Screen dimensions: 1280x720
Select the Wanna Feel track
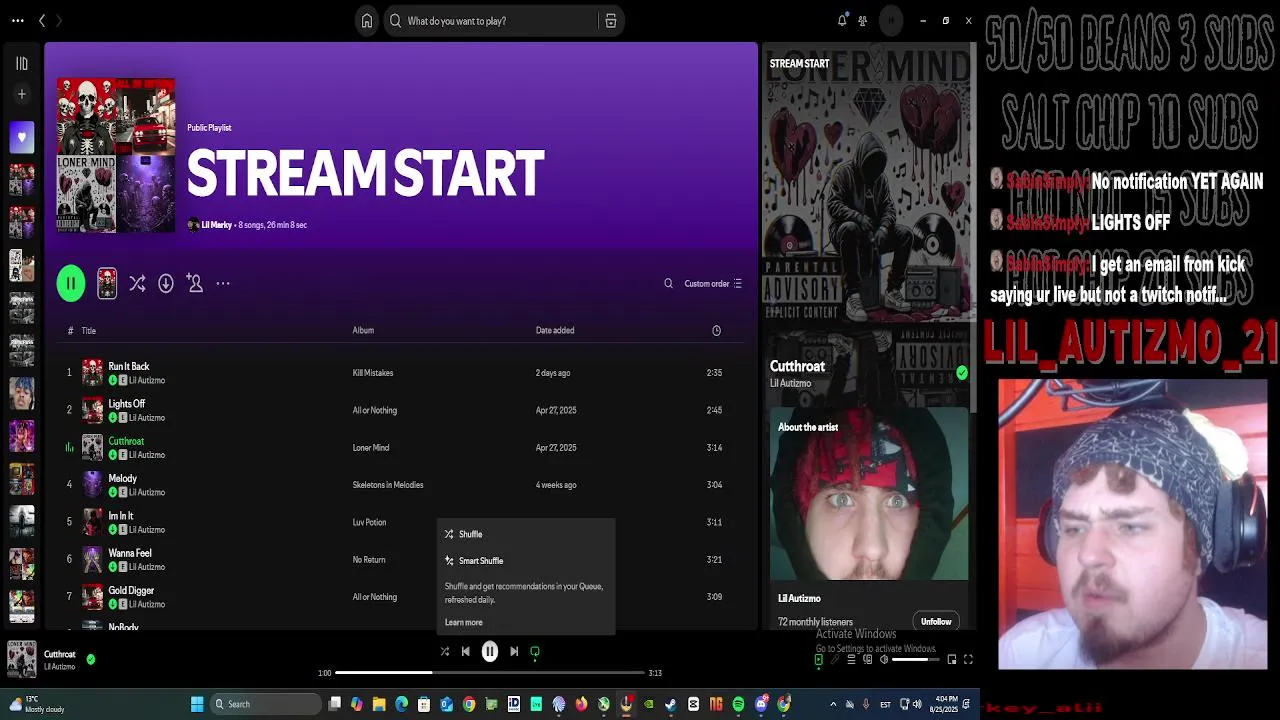[x=400, y=560]
